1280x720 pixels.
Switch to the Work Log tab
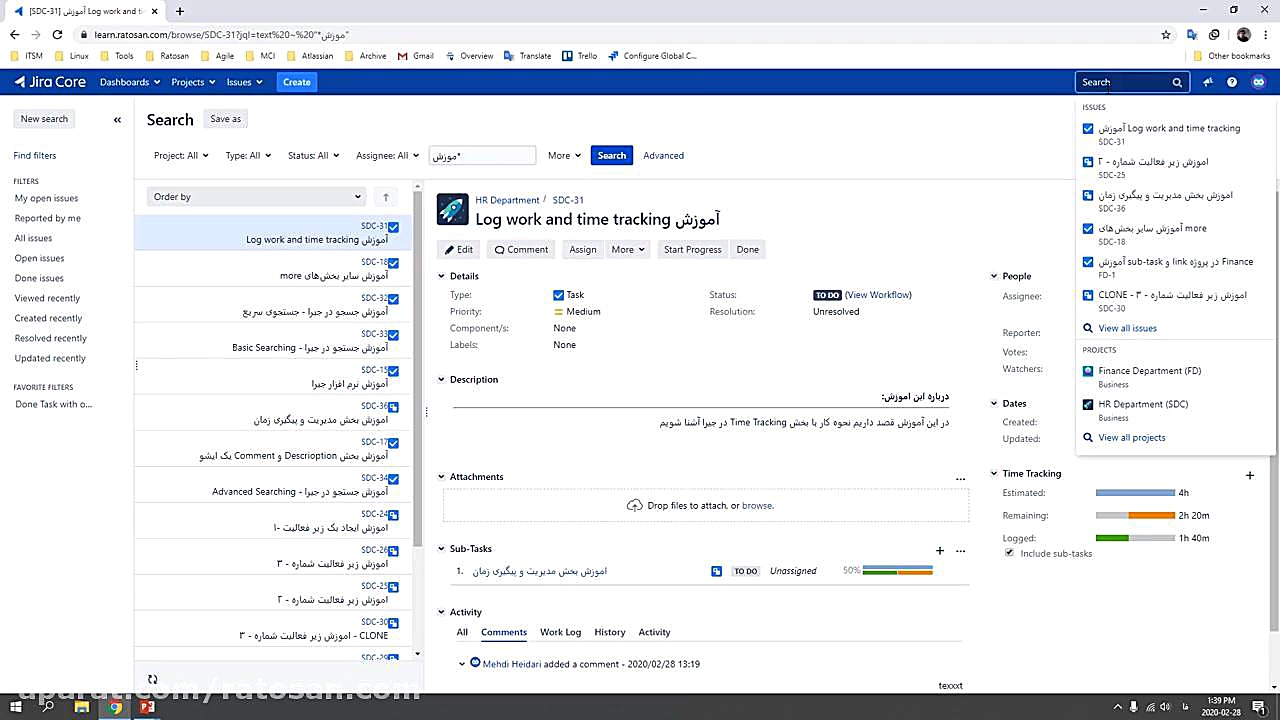click(560, 632)
